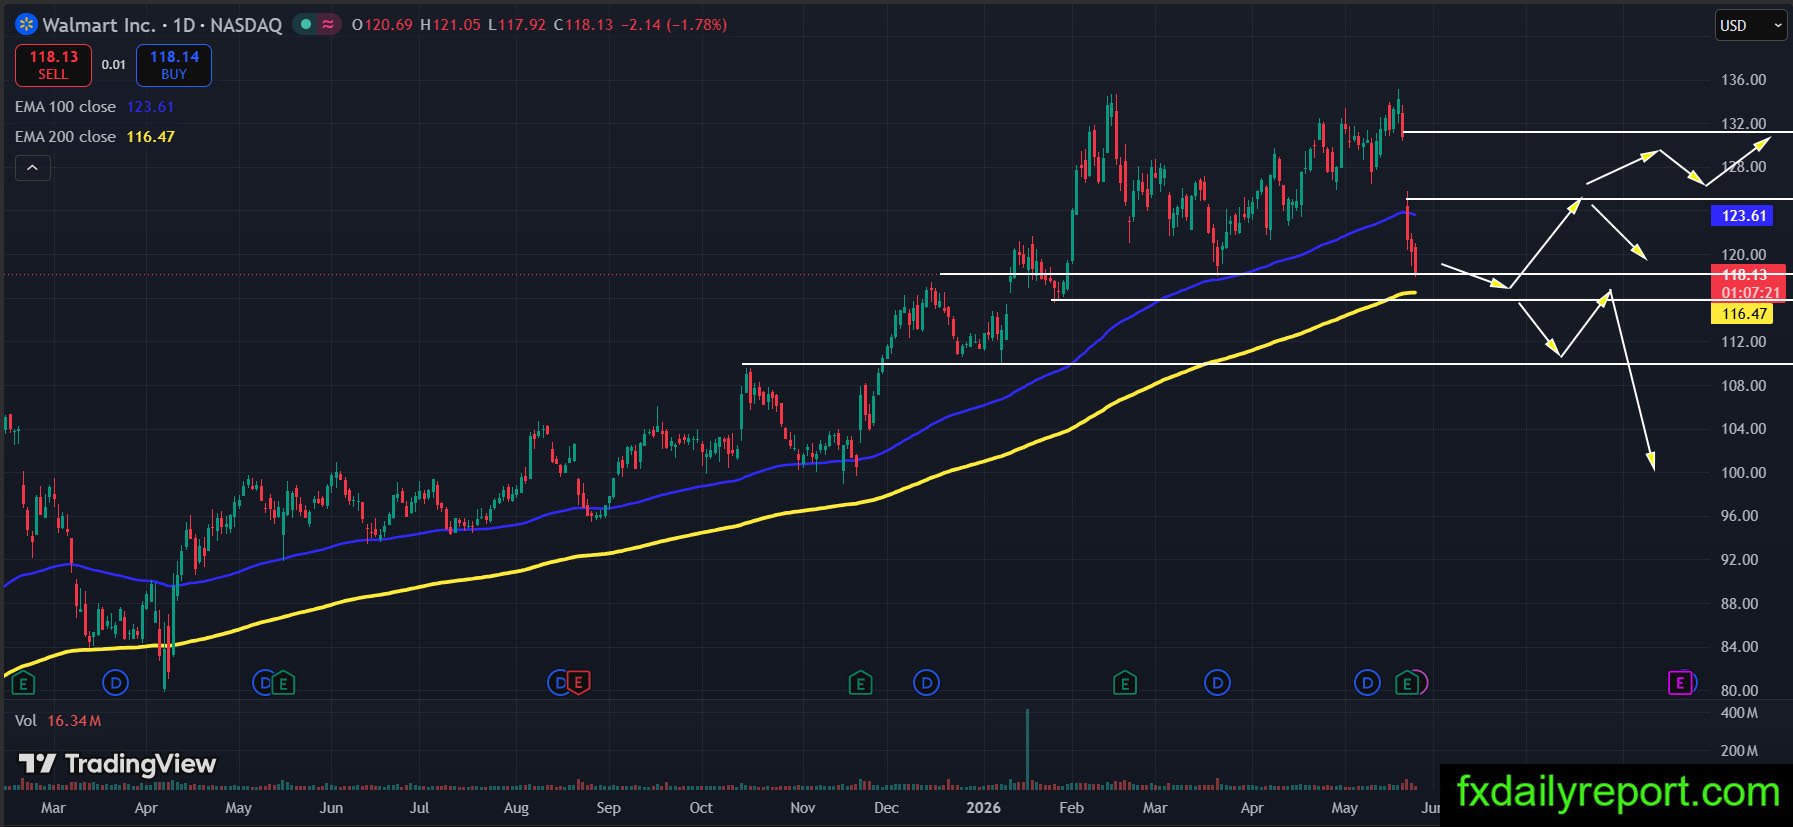This screenshot has height=827, width=1793.
Task: Open the green earnings marker in late May 2026
Action: click(x=1408, y=683)
